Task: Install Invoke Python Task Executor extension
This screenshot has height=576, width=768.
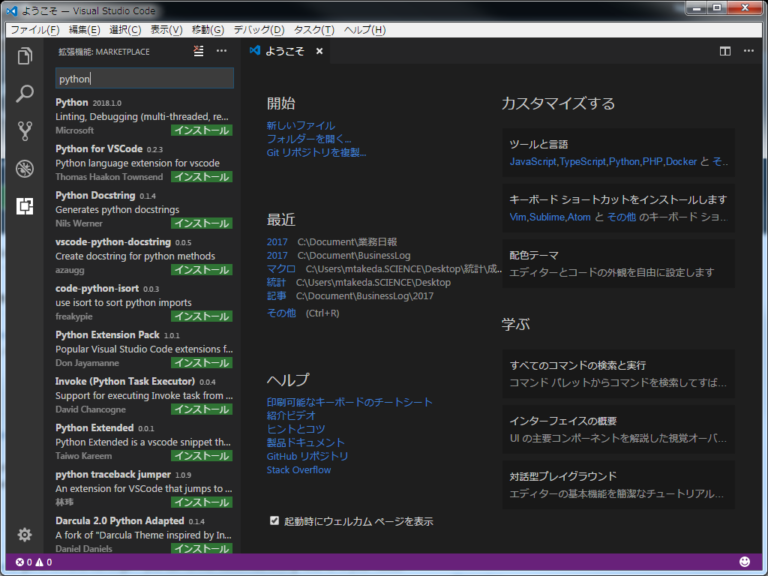Action: click(x=201, y=409)
